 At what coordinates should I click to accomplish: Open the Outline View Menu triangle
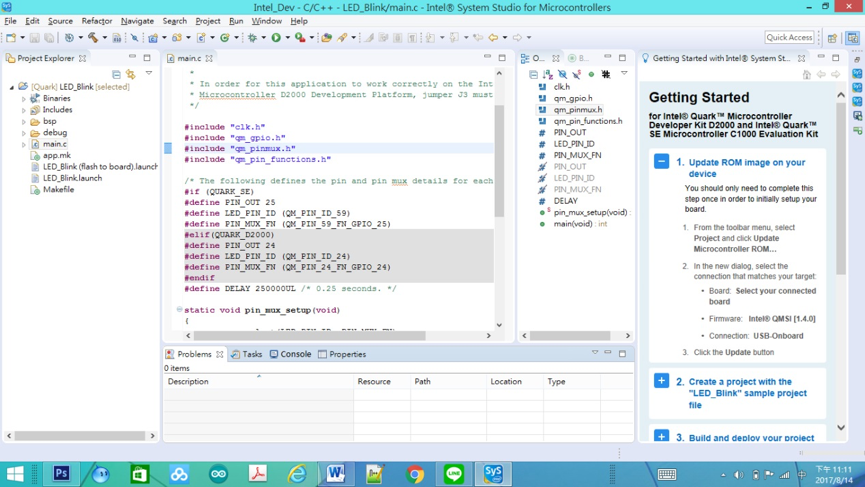624,73
